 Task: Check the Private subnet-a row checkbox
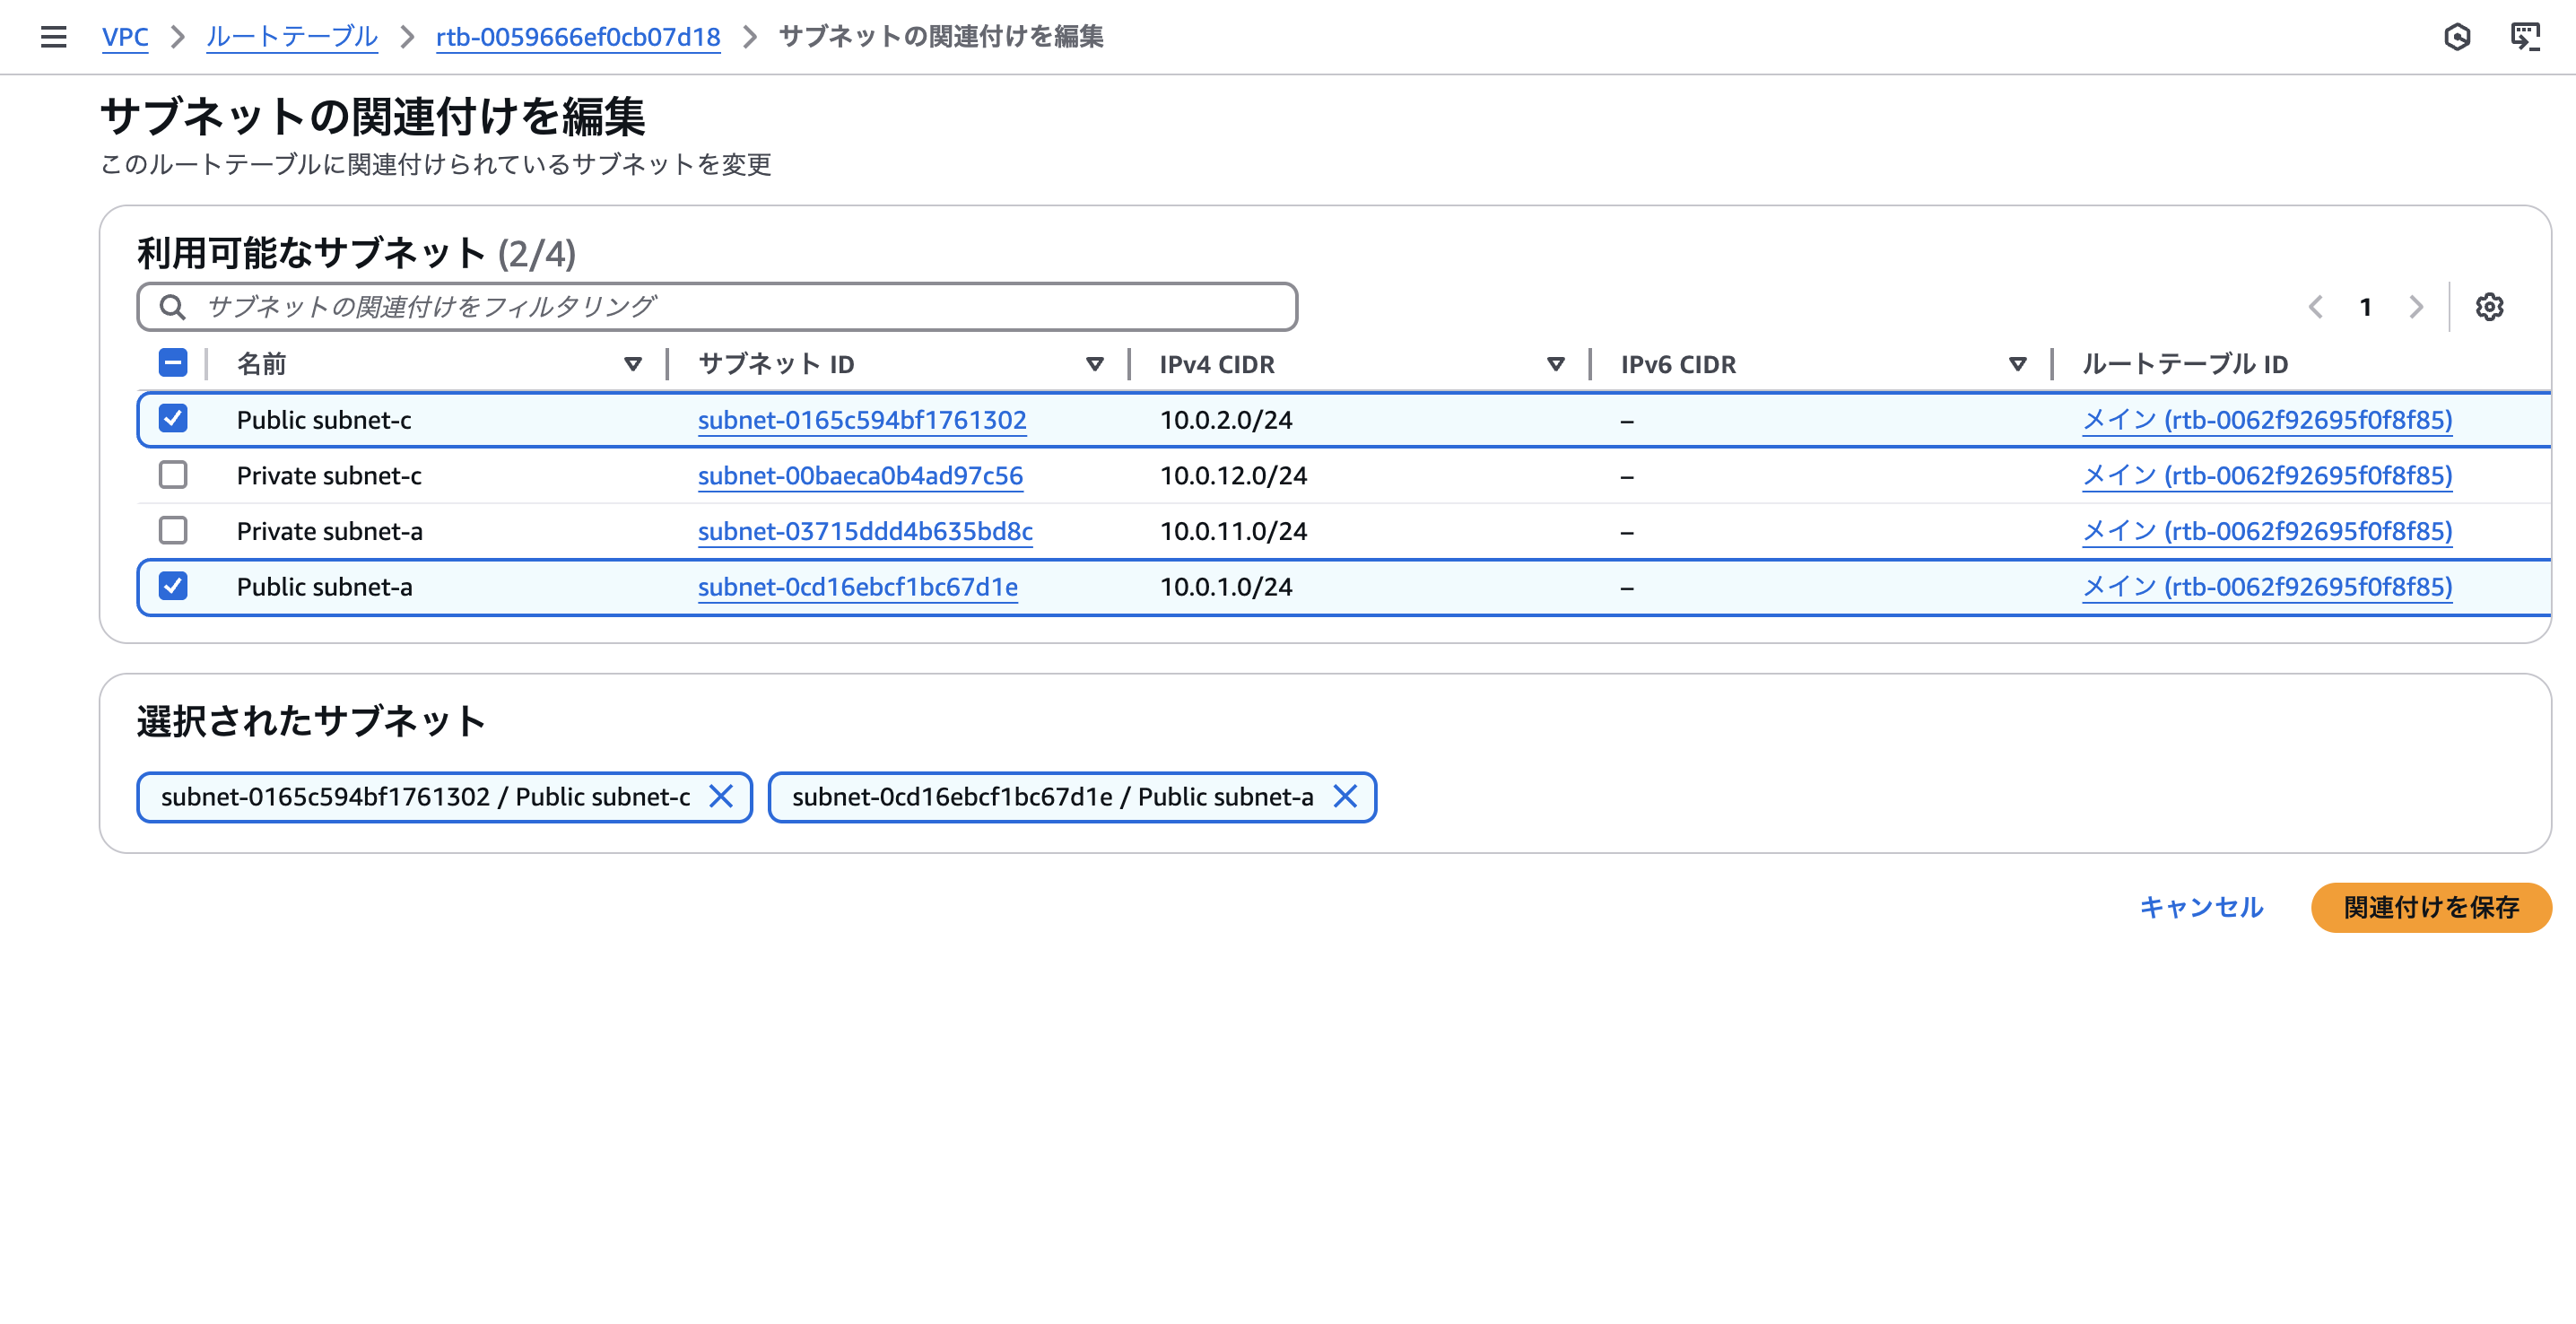click(x=173, y=530)
